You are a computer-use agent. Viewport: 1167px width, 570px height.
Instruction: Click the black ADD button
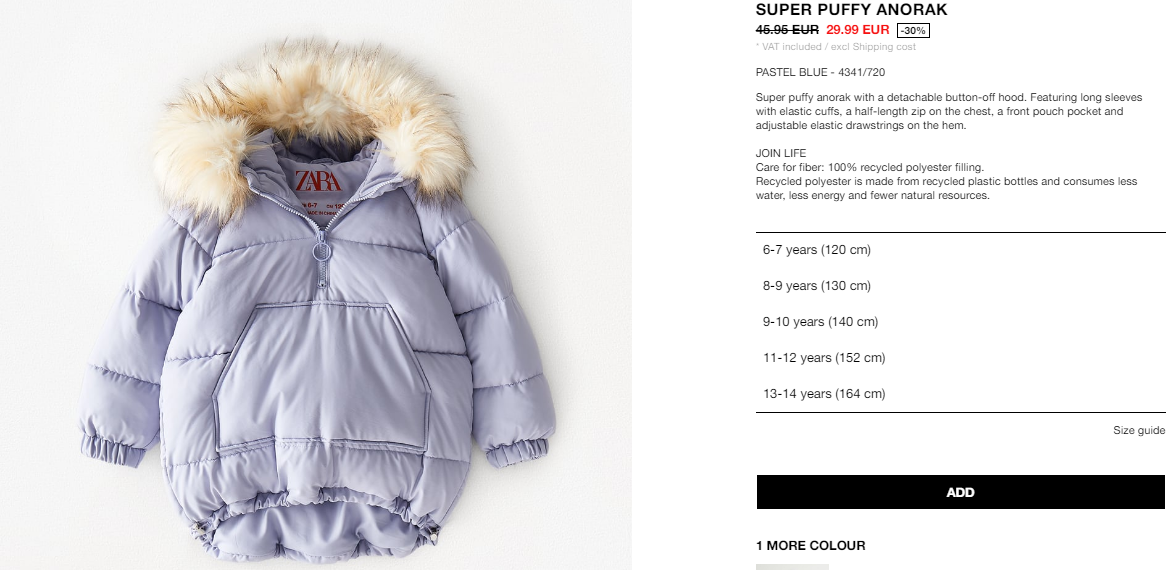tap(960, 492)
